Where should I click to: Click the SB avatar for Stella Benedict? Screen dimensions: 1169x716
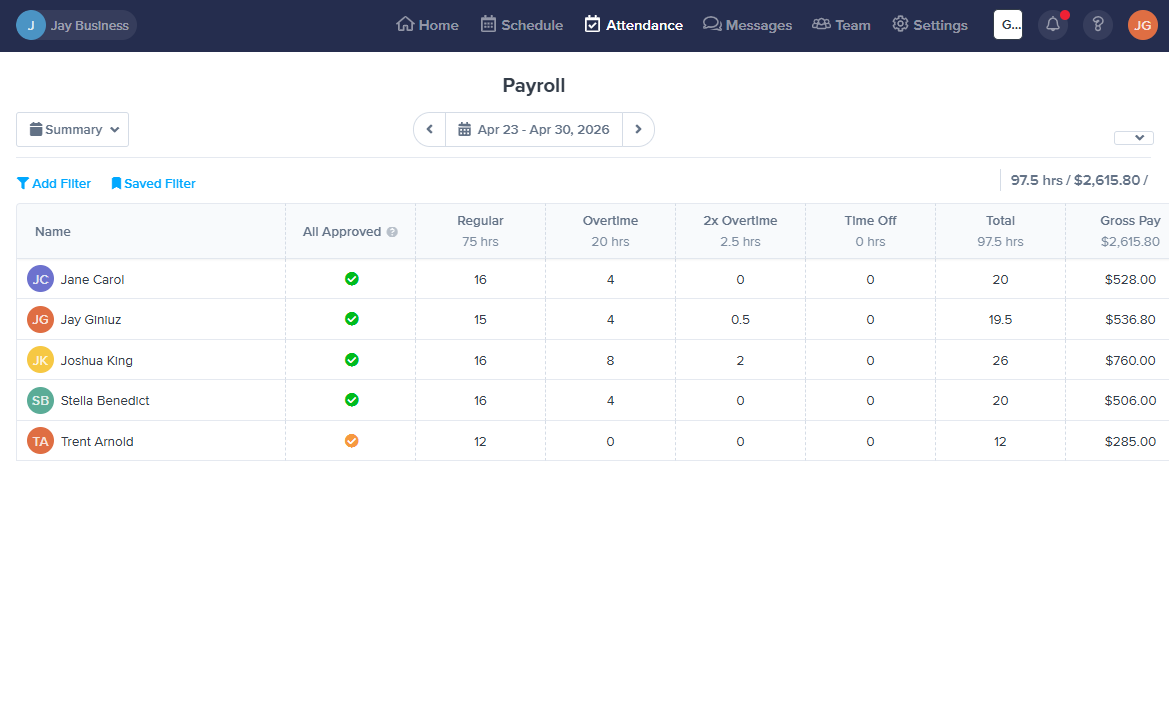pos(40,401)
